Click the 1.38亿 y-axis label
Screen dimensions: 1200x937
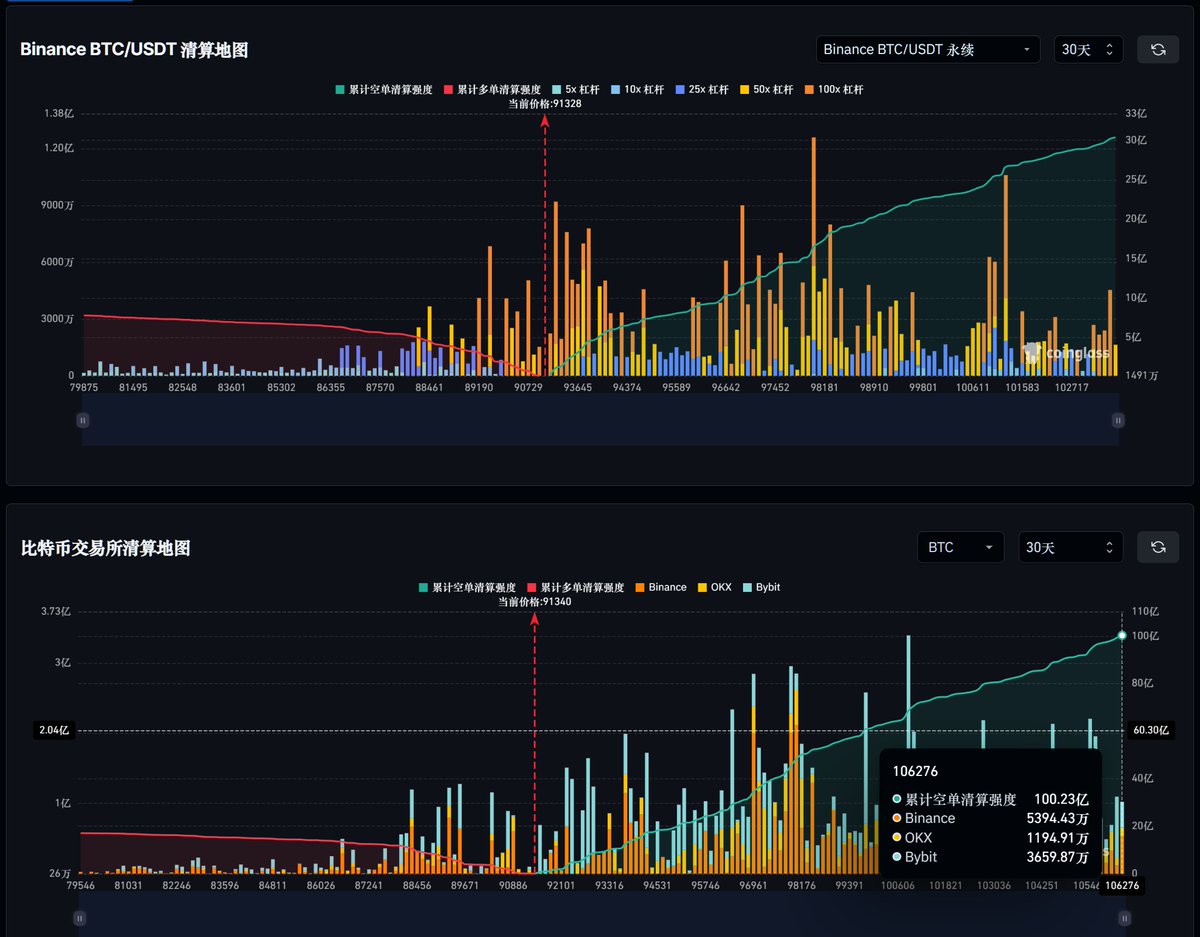60,114
